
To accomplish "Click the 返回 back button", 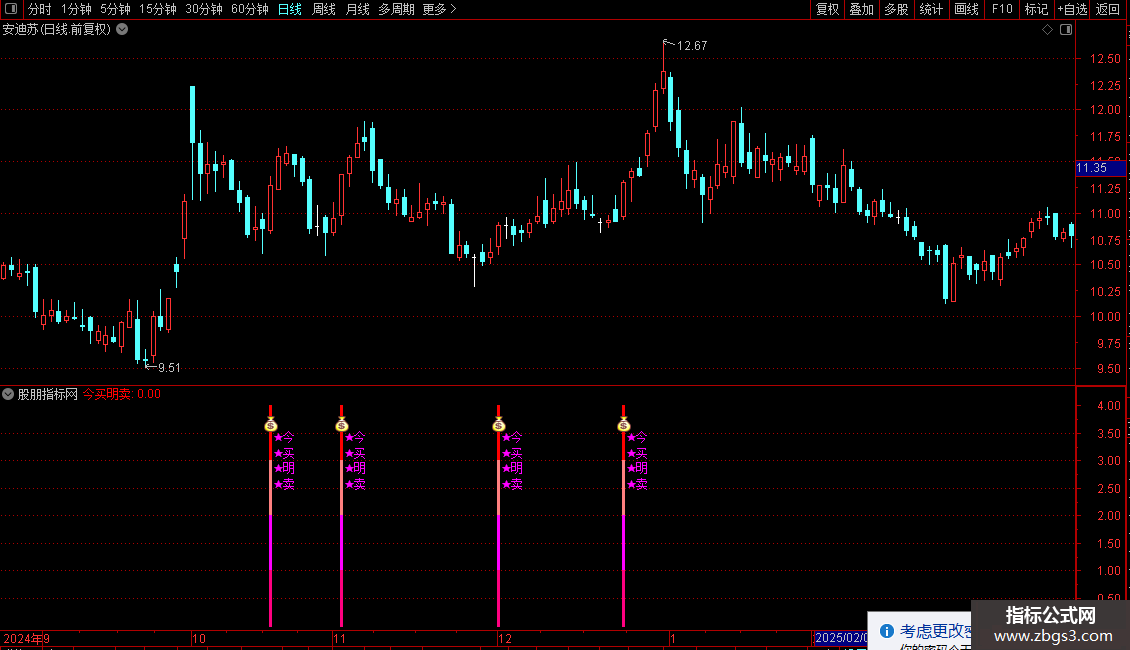I will (x=1108, y=9).
